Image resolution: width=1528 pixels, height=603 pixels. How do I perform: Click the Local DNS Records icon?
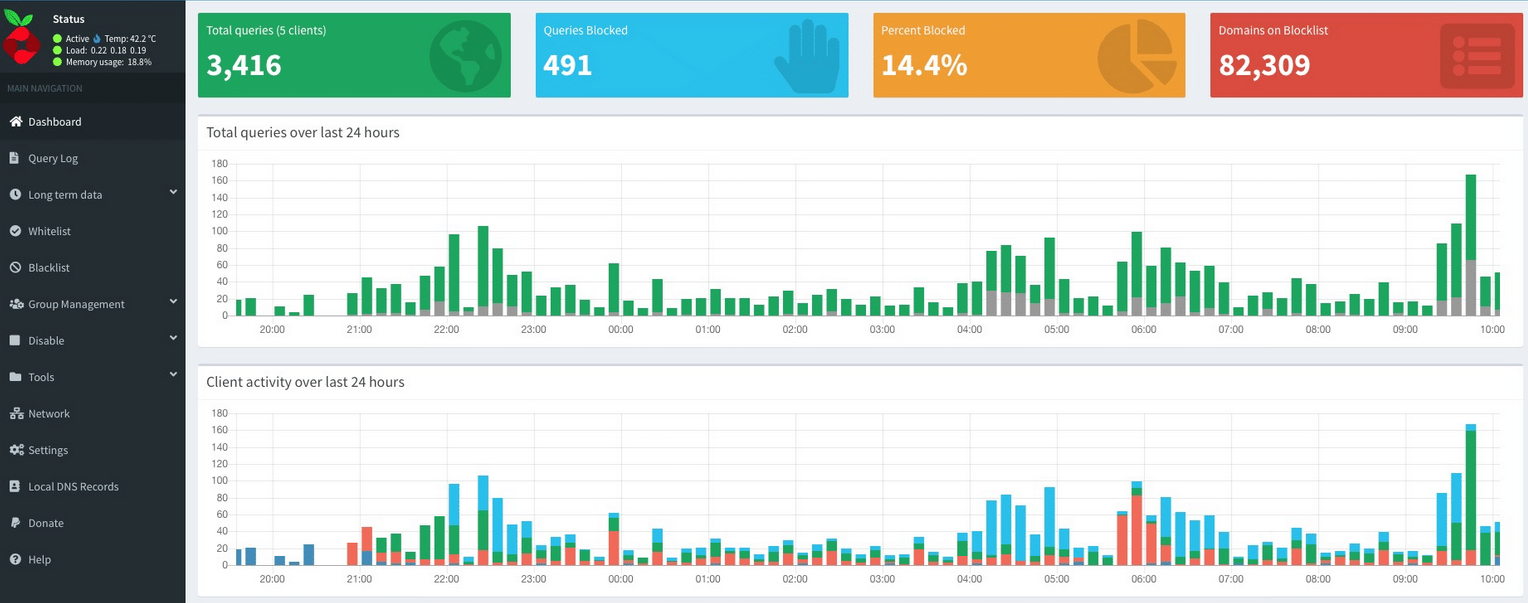click(x=15, y=487)
